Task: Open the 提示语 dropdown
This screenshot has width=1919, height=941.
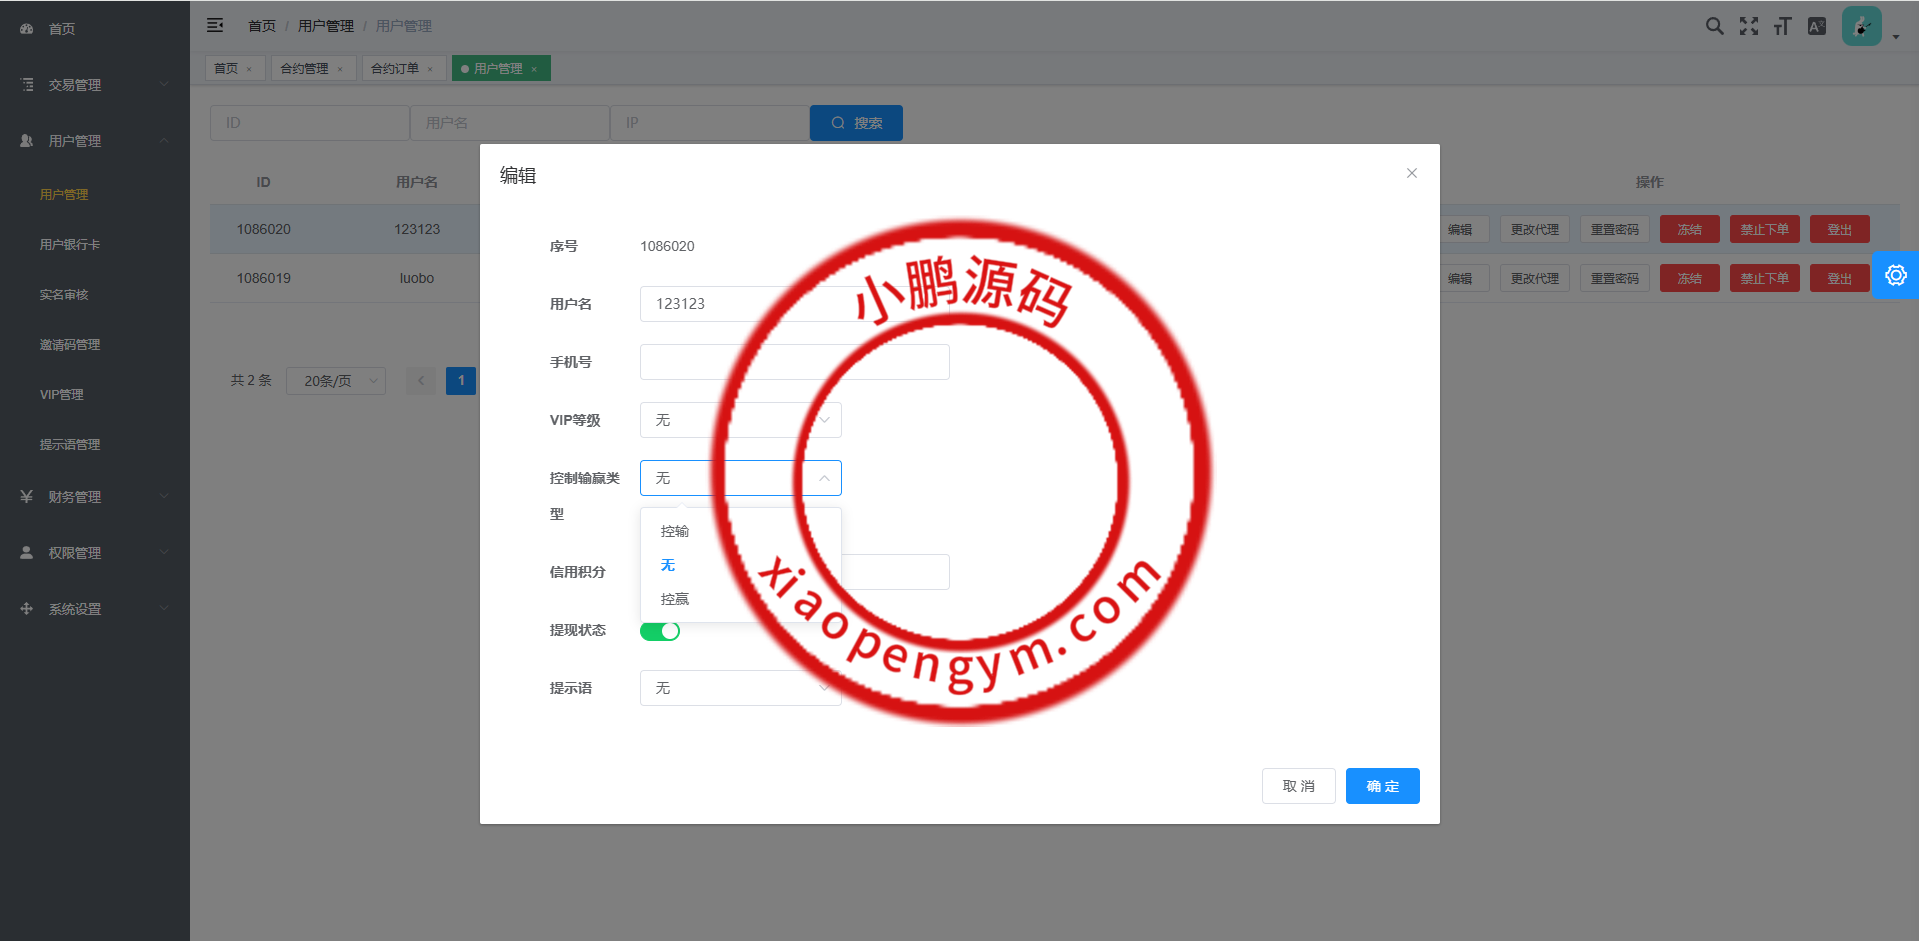Action: 740,688
